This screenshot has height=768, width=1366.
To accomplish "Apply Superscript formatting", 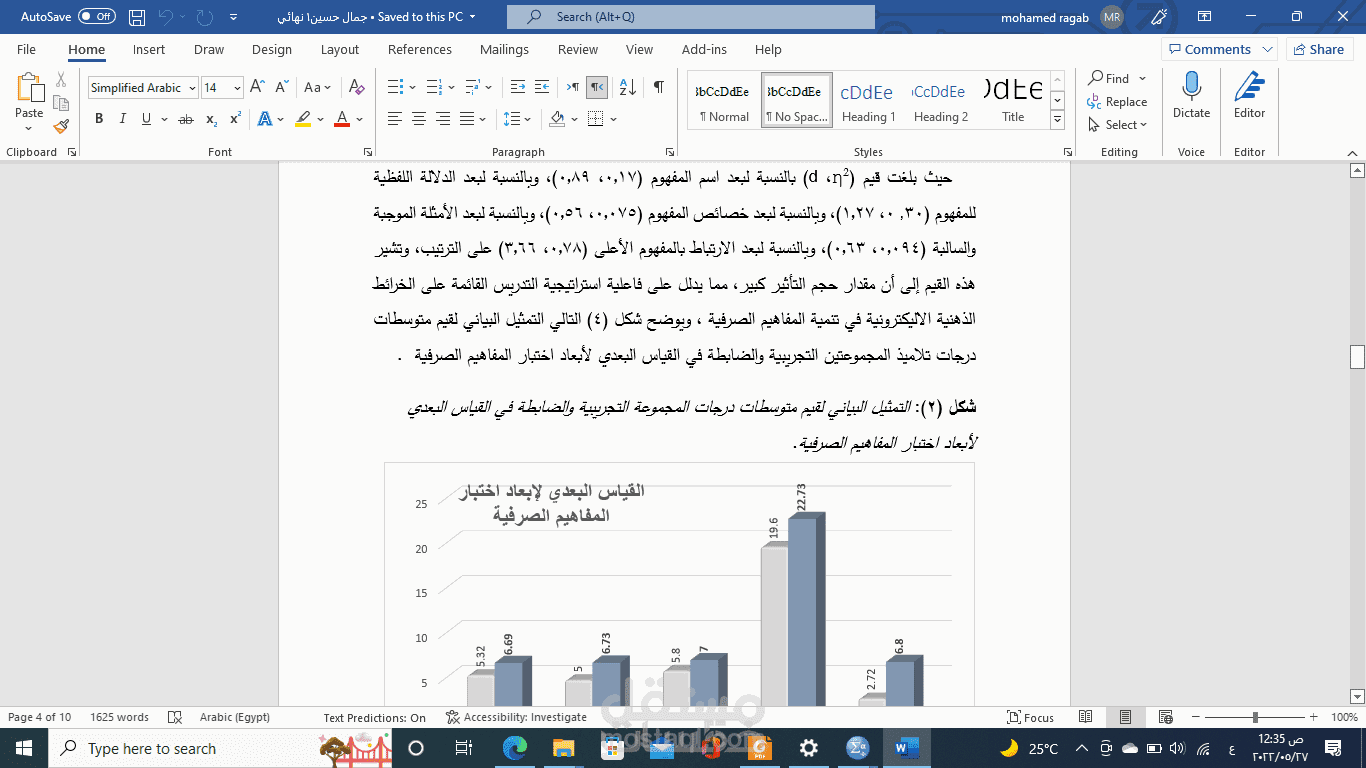I will coord(235,119).
